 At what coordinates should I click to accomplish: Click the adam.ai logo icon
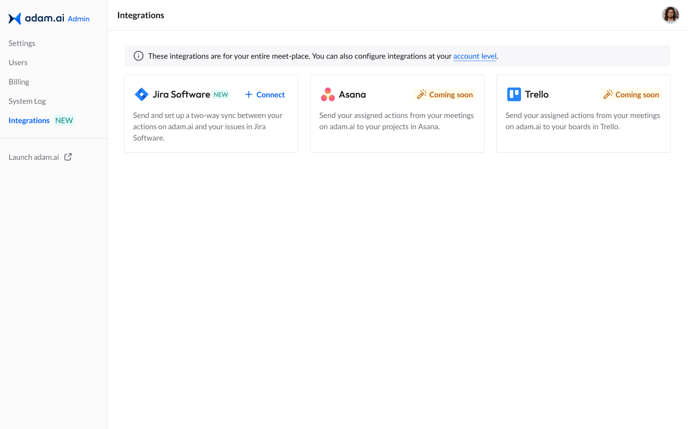coord(14,18)
